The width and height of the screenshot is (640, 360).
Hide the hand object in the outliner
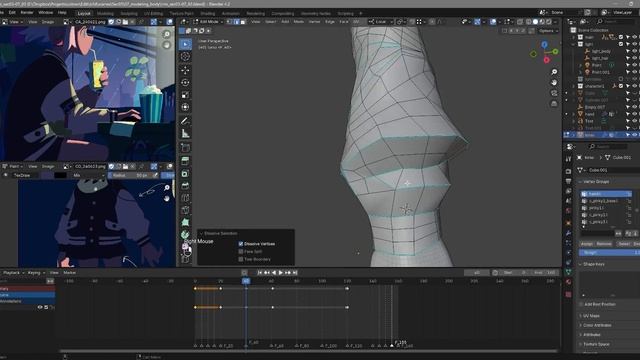[635, 114]
